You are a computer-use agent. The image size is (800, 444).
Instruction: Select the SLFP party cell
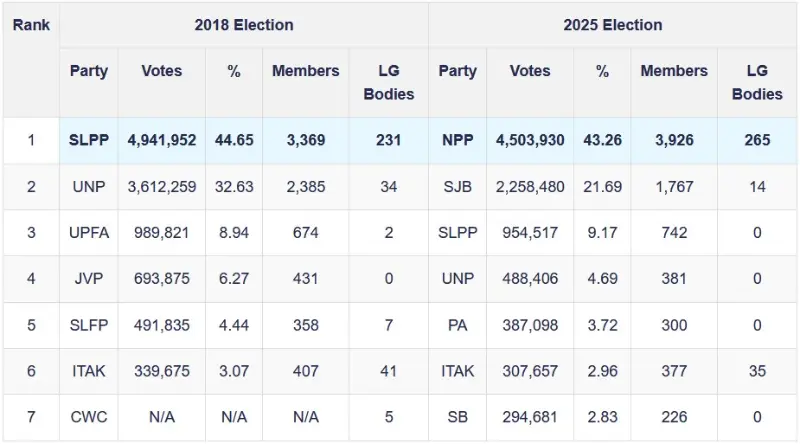(x=89, y=325)
